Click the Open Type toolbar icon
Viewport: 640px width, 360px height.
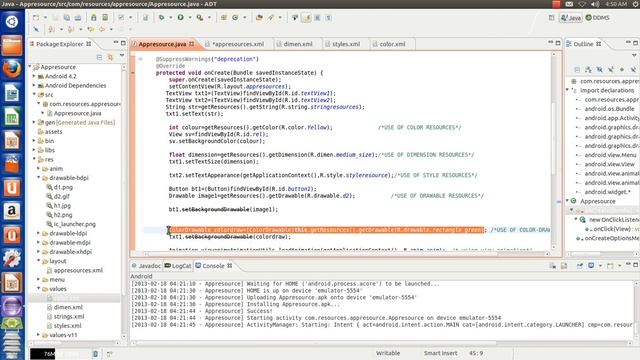259,18
